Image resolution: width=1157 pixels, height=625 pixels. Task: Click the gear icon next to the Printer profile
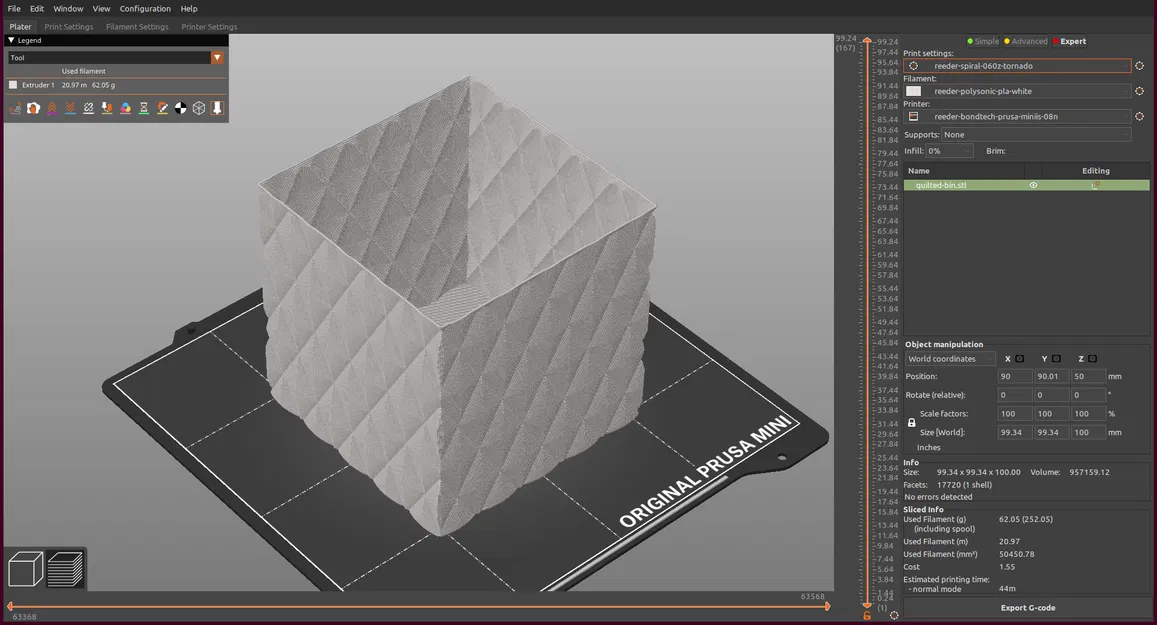click(1139, 116)
